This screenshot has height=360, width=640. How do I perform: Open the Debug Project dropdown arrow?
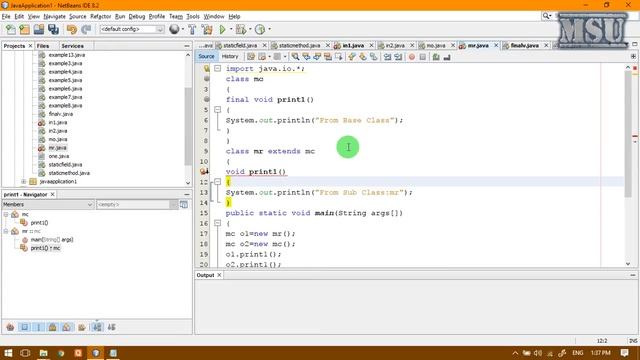click(250, 29)
